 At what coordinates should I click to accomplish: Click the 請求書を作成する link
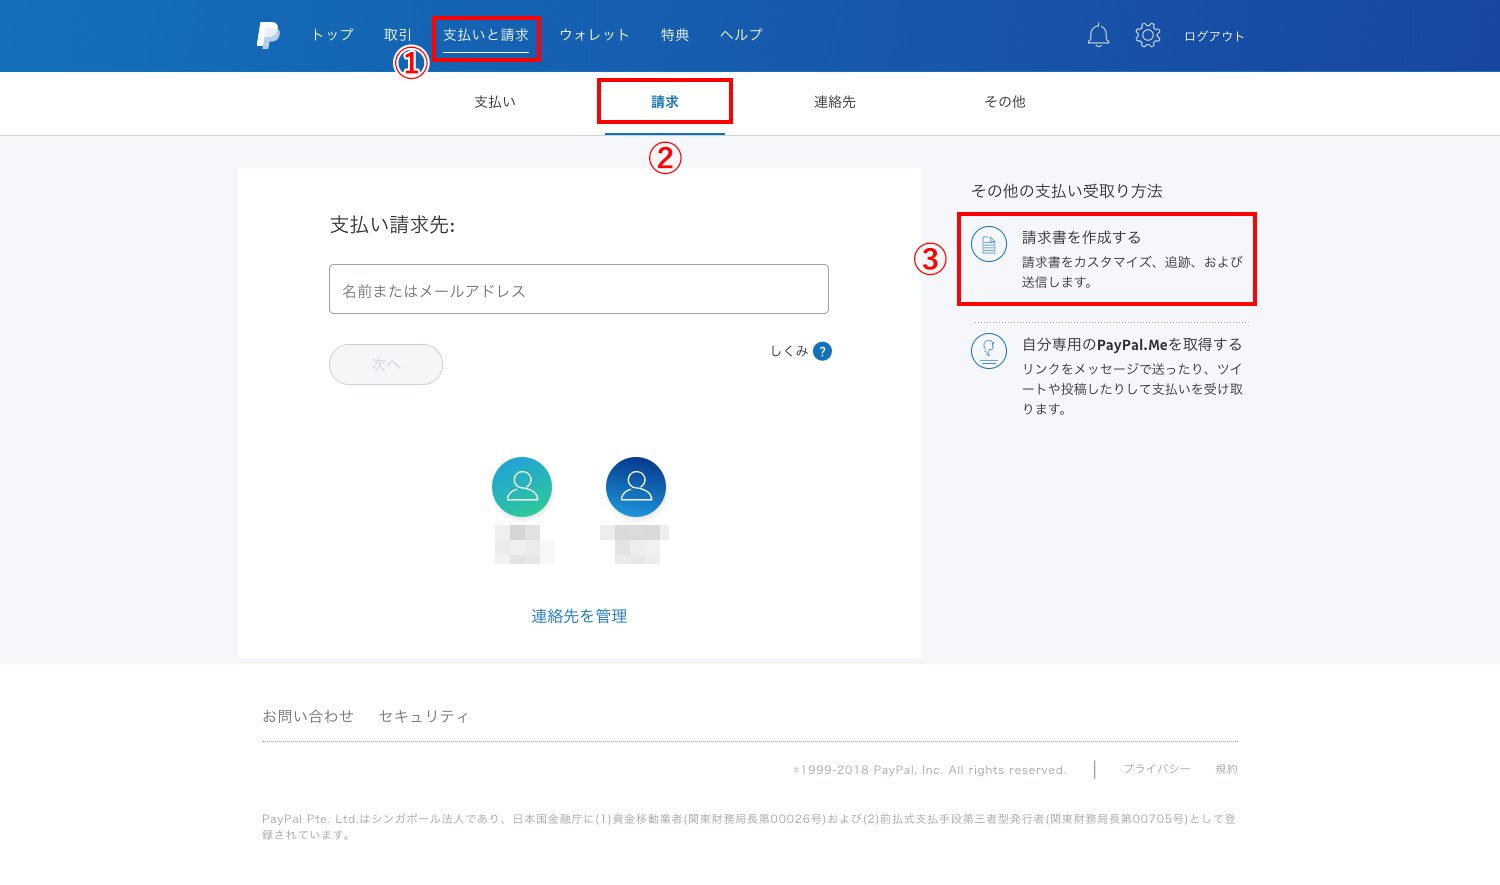pos(1081,237)
